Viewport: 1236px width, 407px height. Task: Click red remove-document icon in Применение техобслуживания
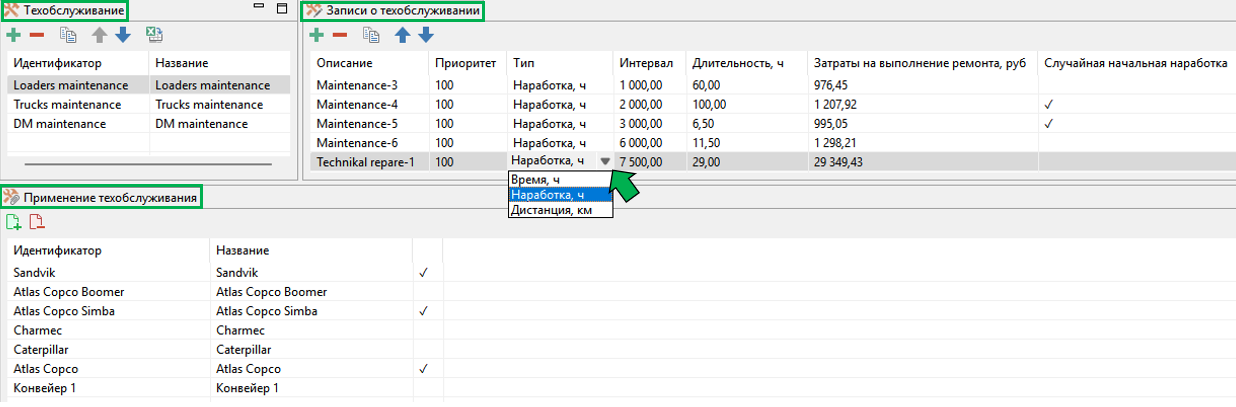point(36,222)
